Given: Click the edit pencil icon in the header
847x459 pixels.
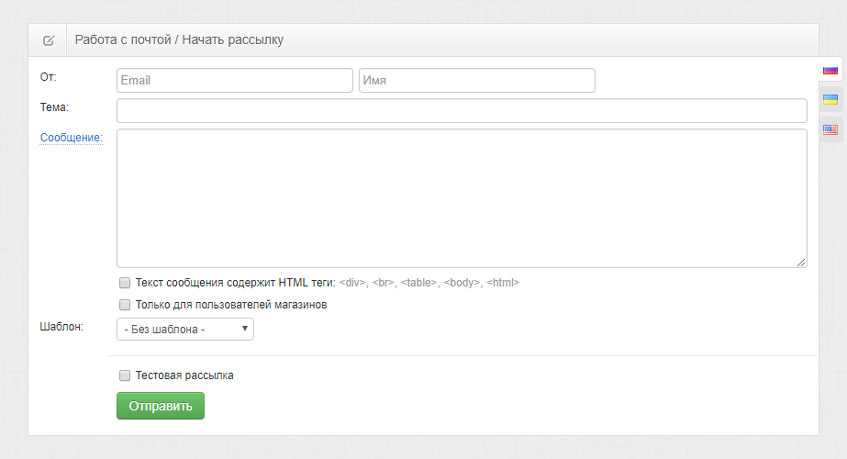Looking at the screenshot, I should [x=48, y=40].
